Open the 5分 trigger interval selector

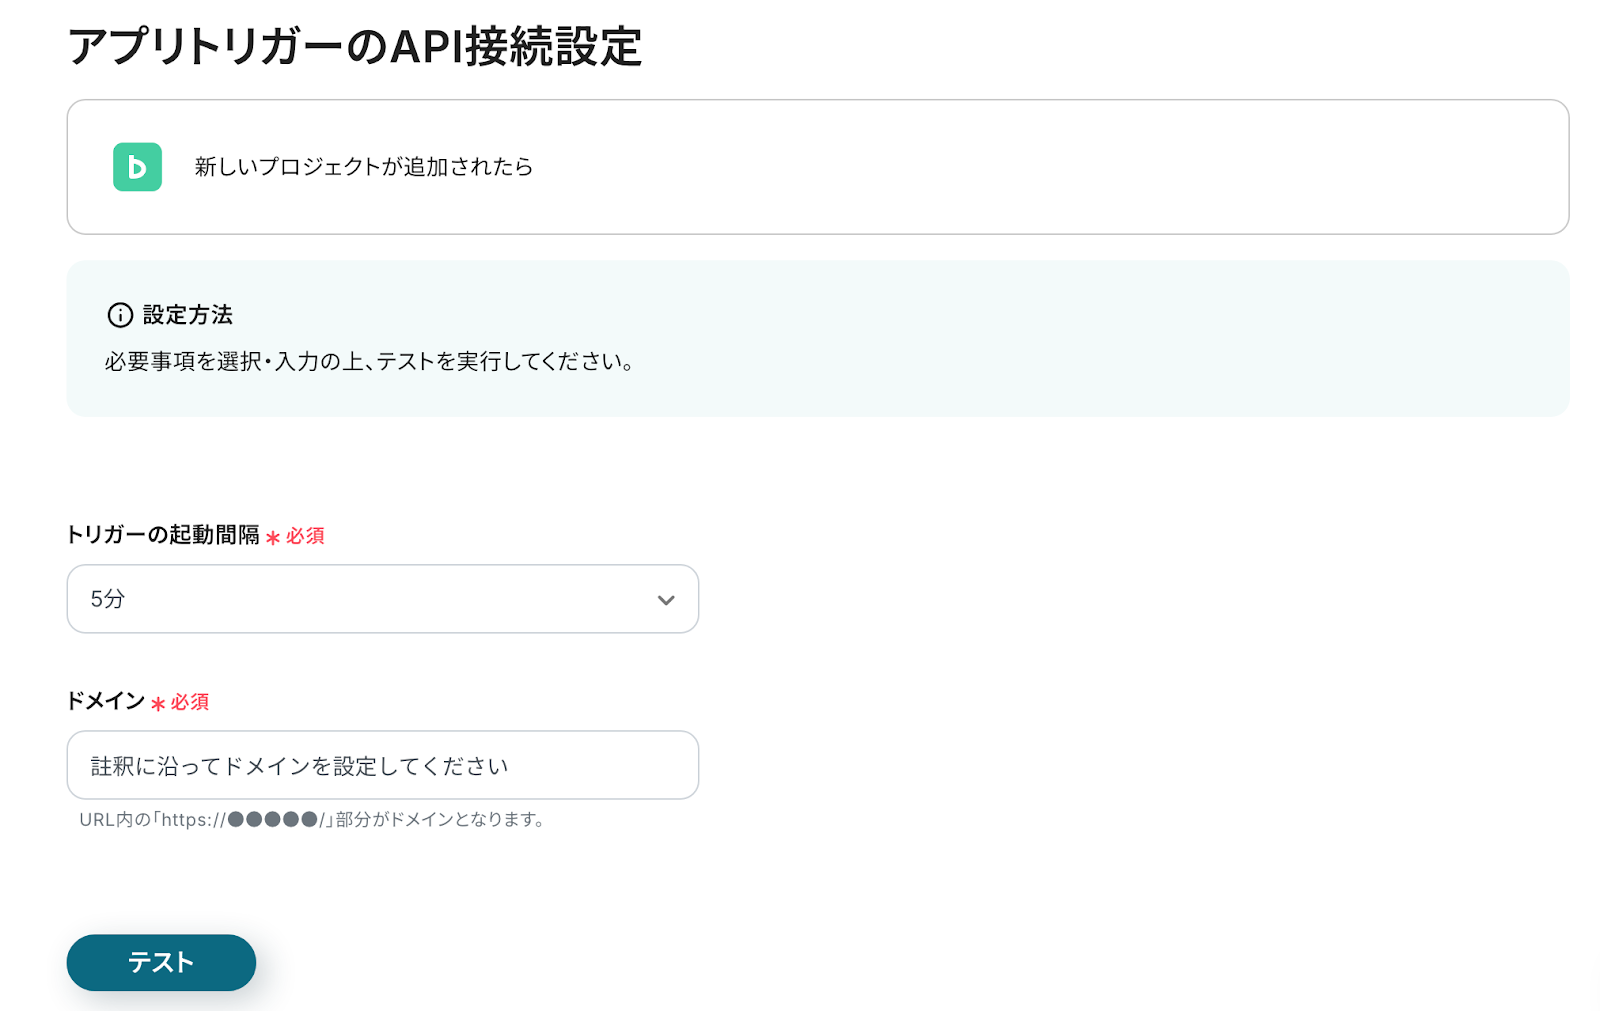tap(382, 599)
